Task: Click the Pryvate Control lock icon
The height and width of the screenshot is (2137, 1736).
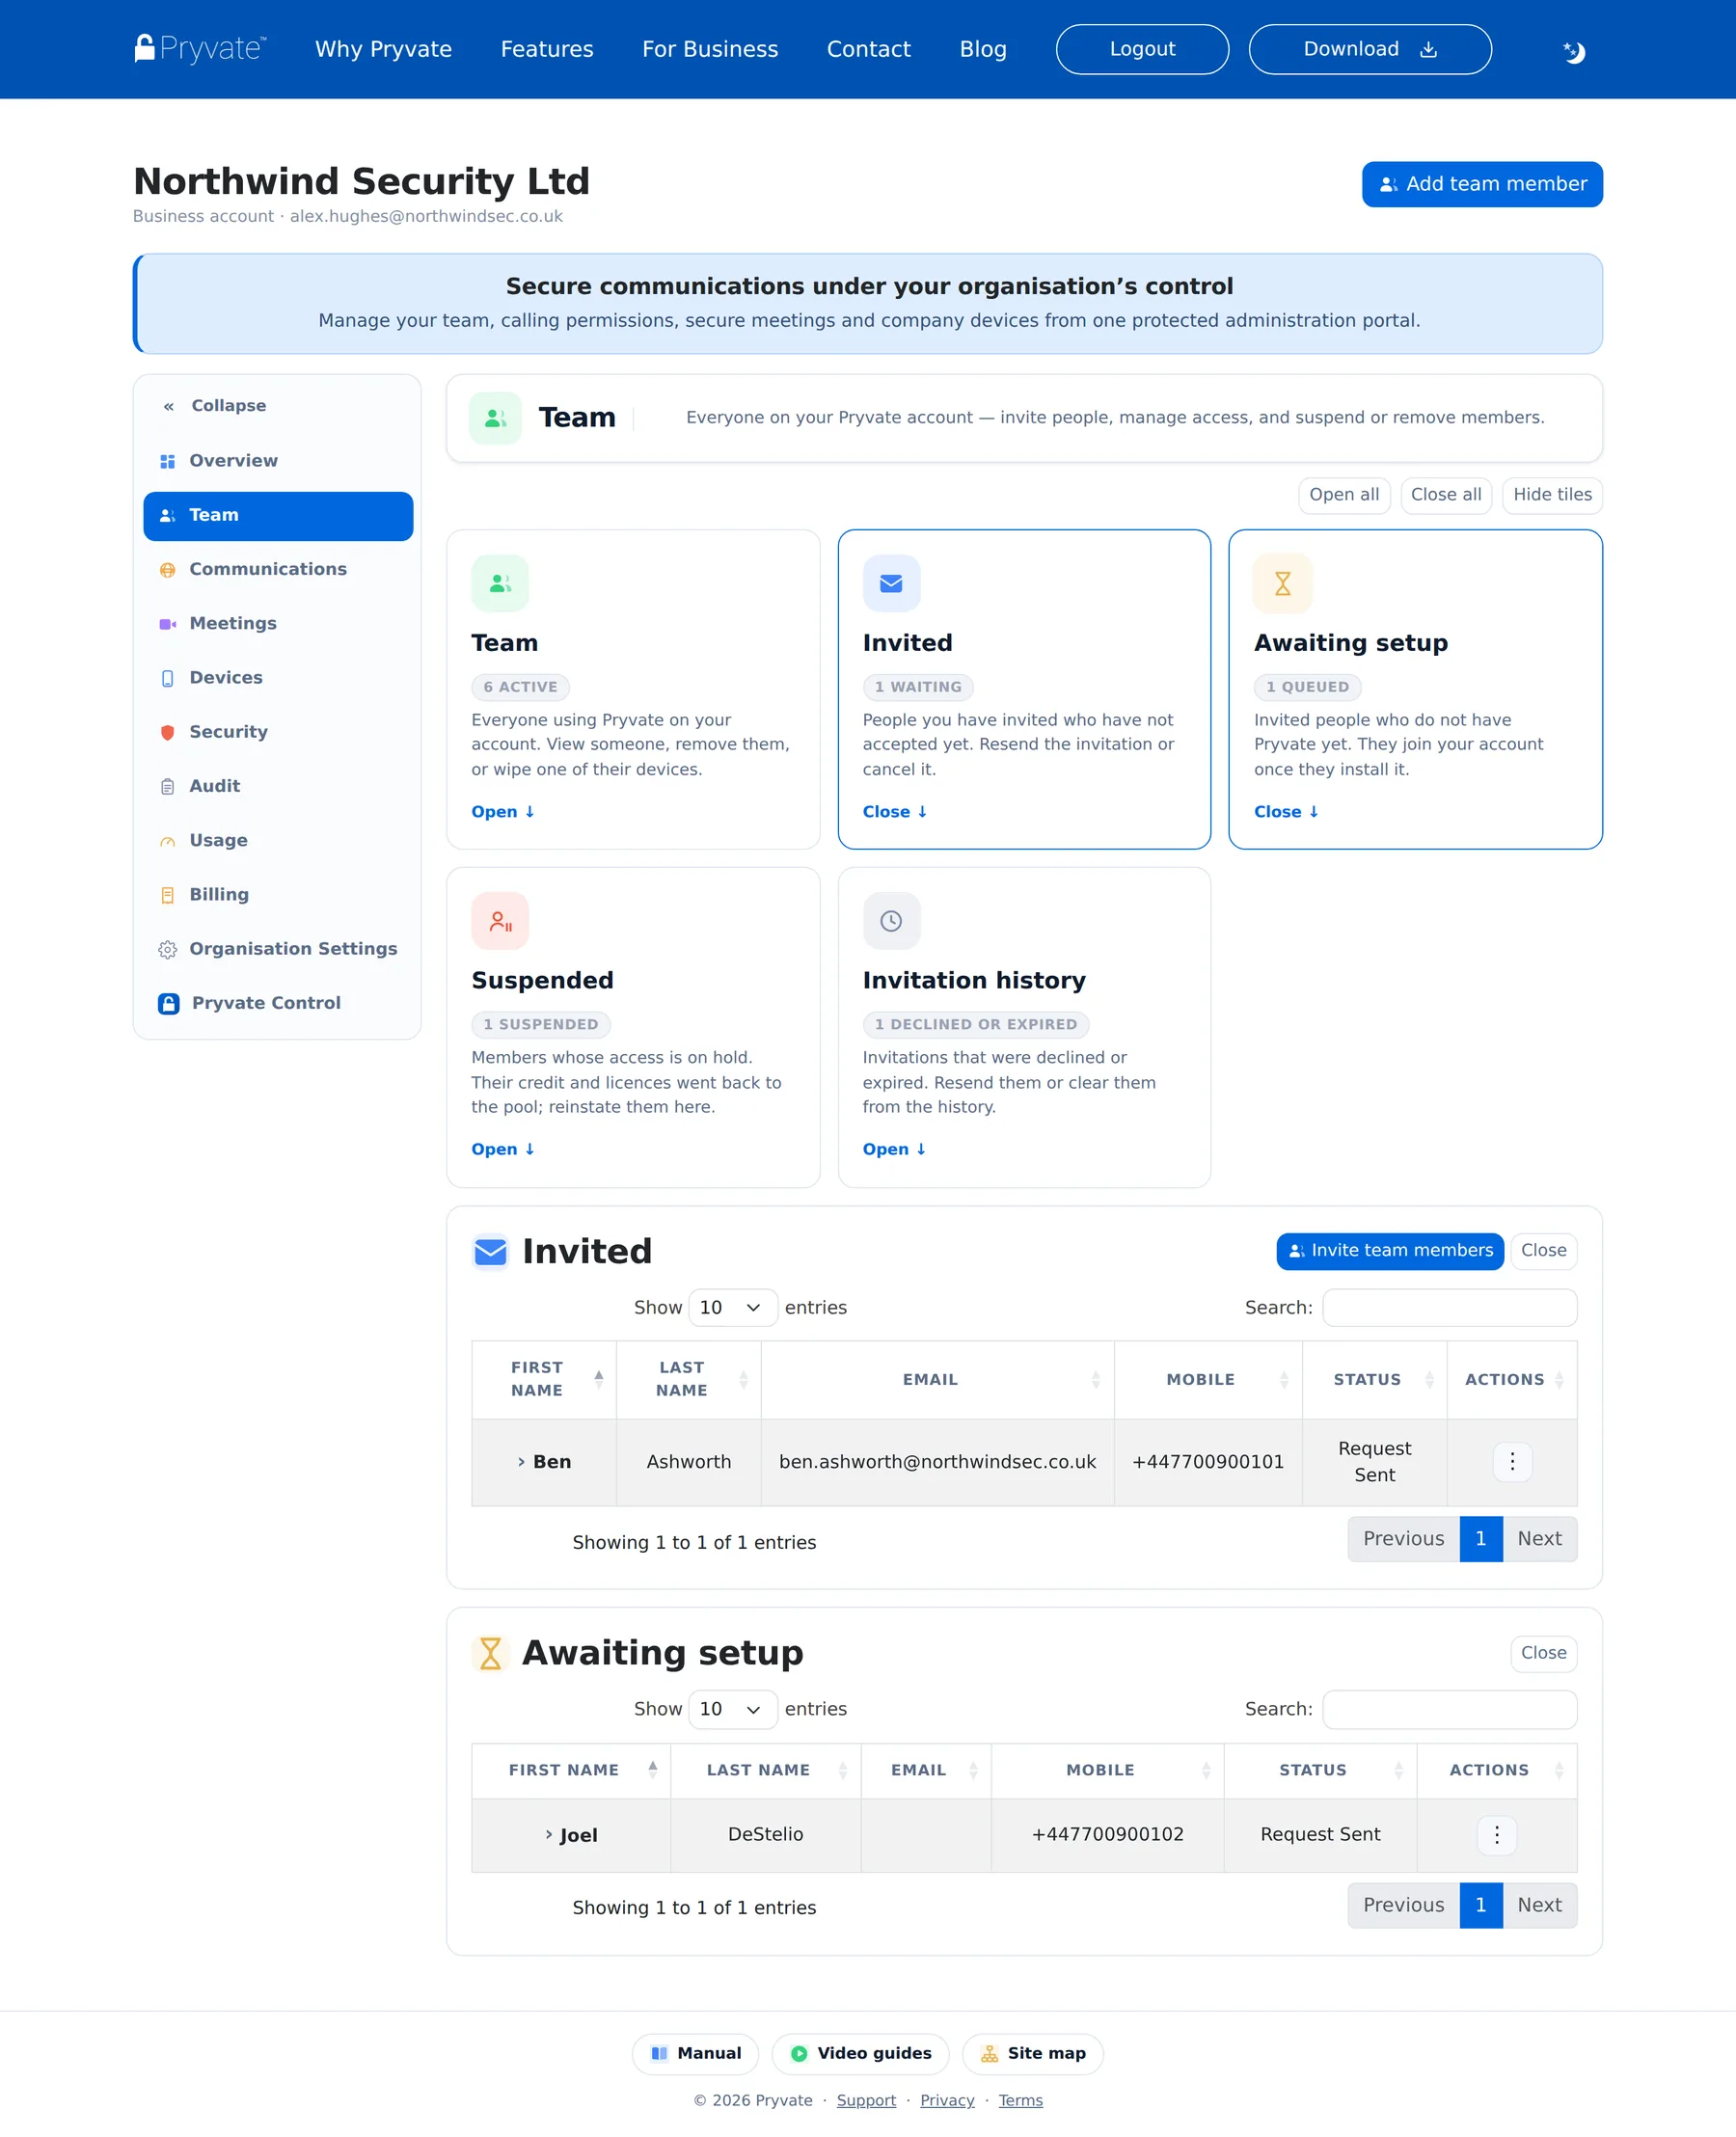Action: click(x=169, y=1003)
